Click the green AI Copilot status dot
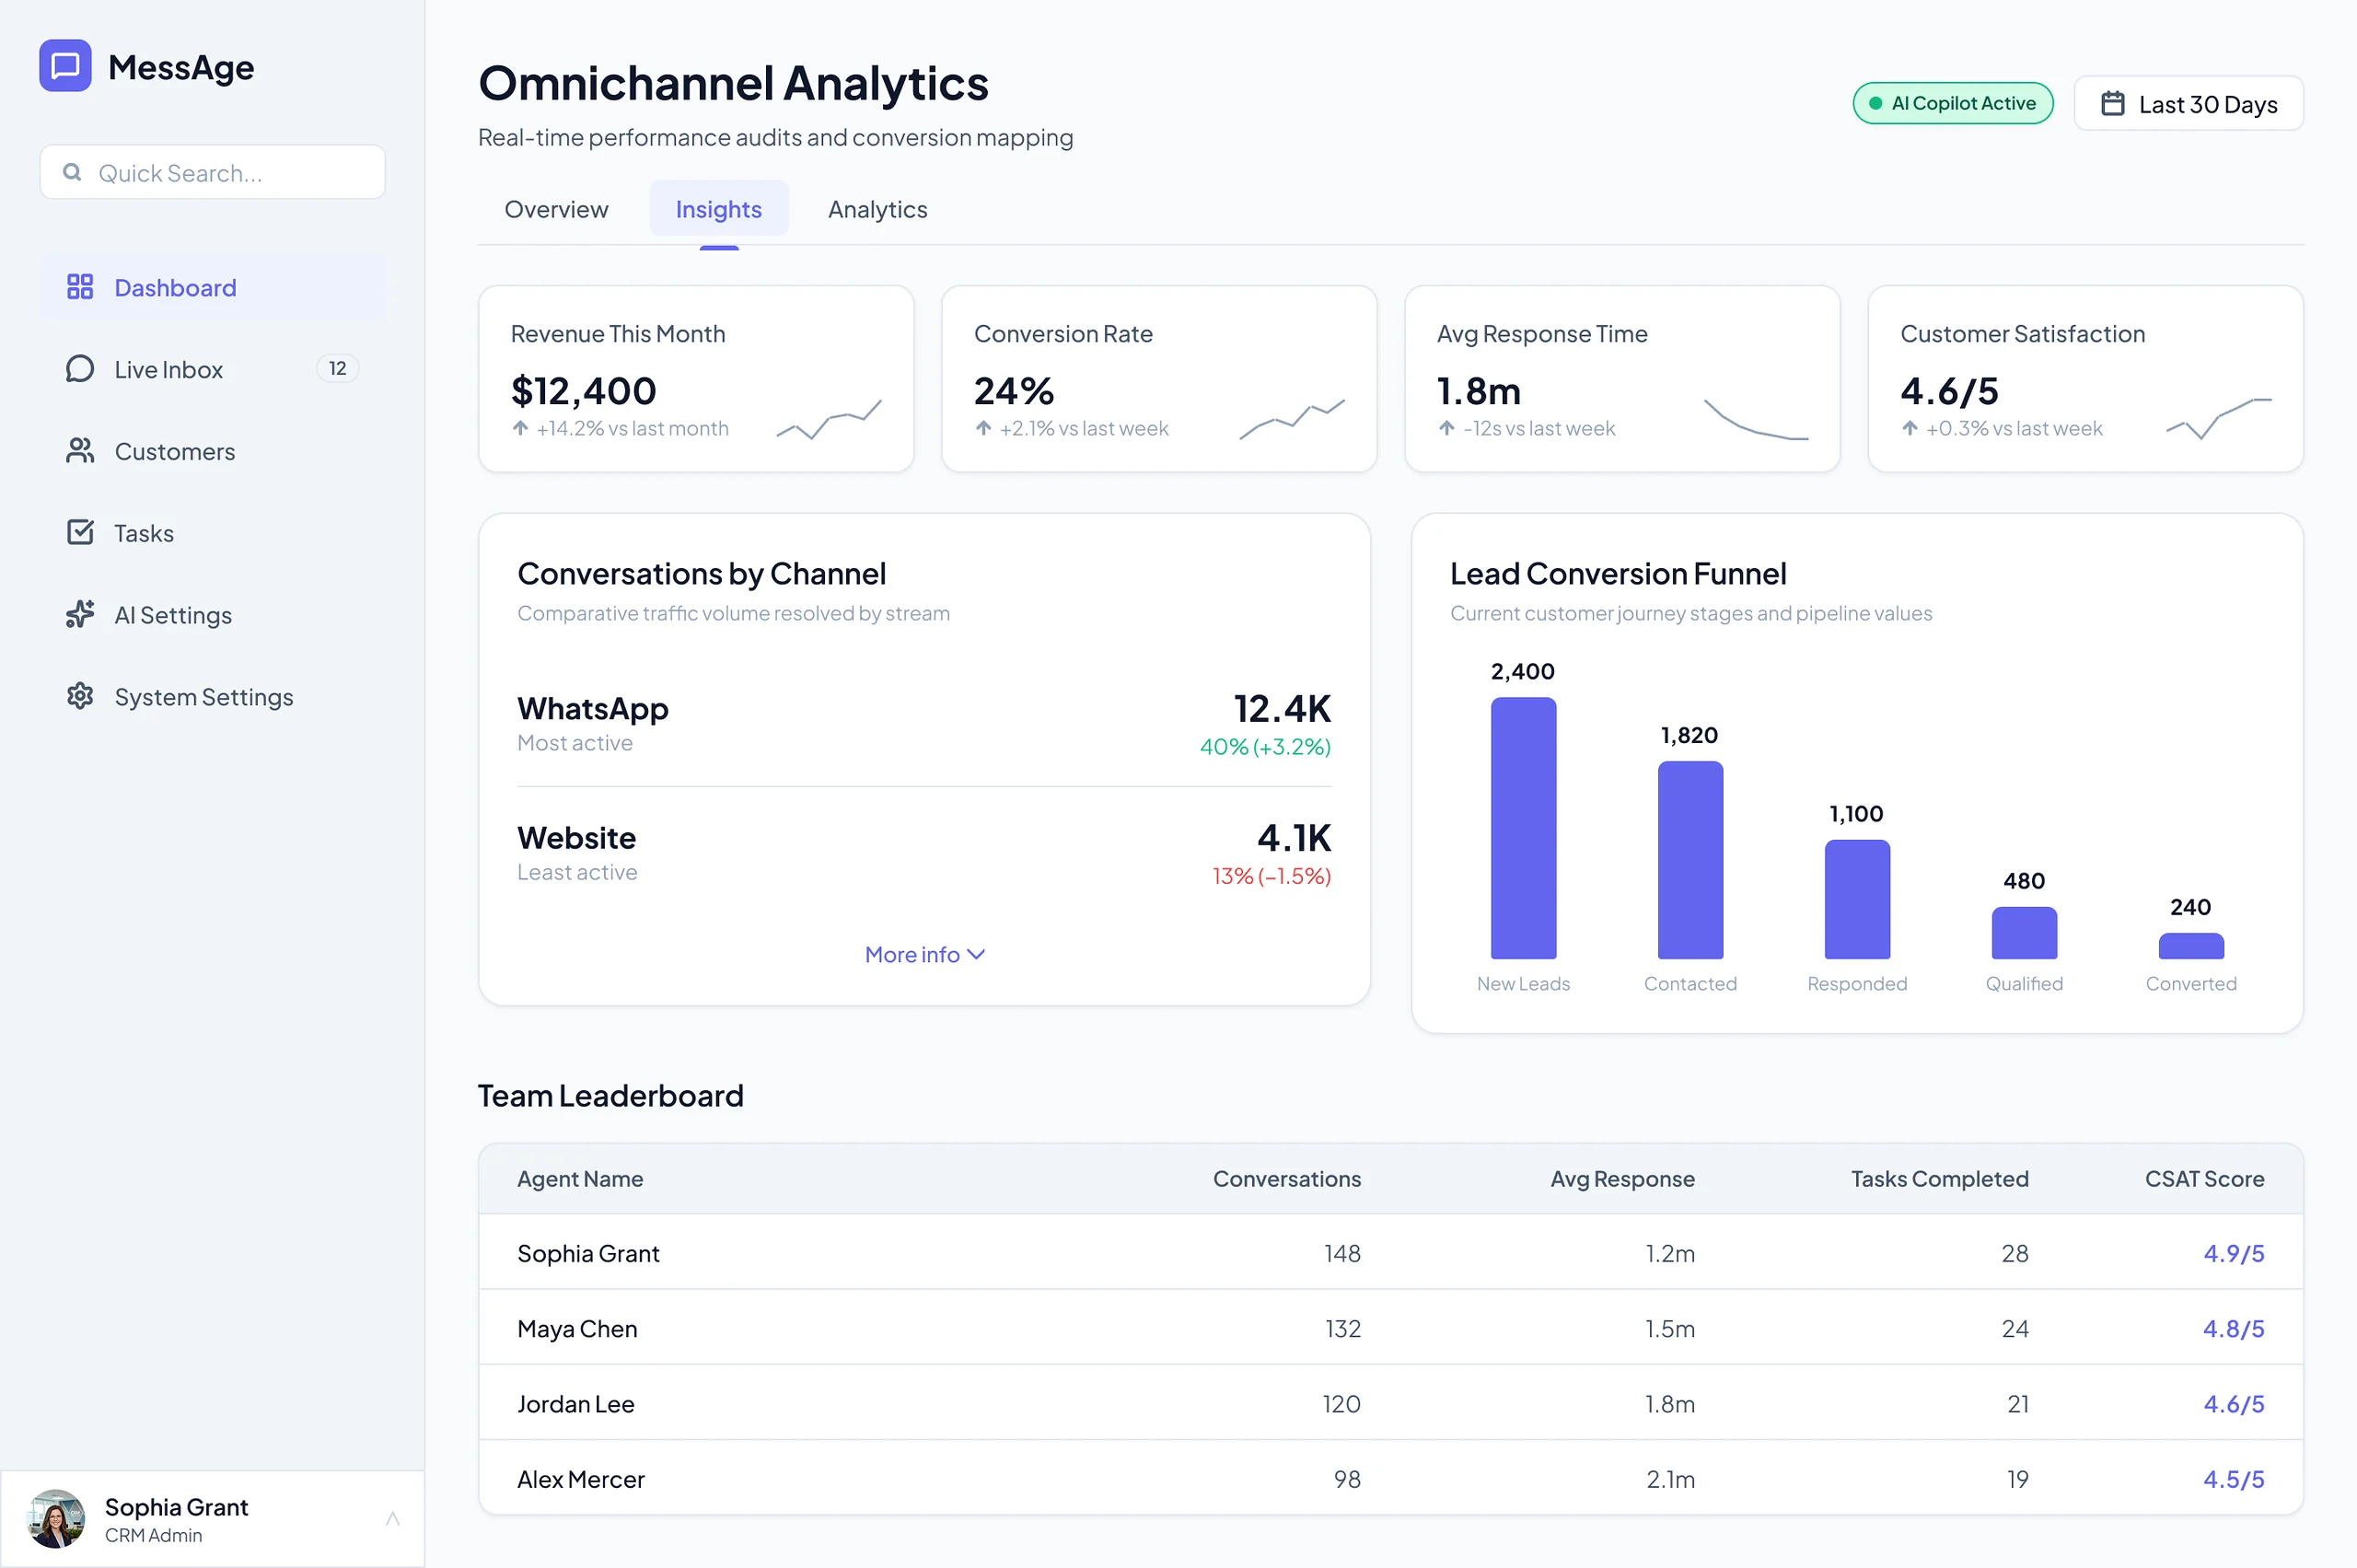This screenshot has width=2357, height=1568. (x=1875, y=103)
